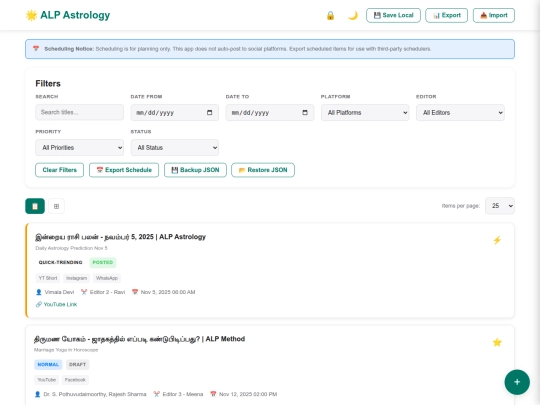The width and height of the screenshot is (540, 405).
Task: Click the Scheduling Notice calendar icon
Action: point(36,49)
